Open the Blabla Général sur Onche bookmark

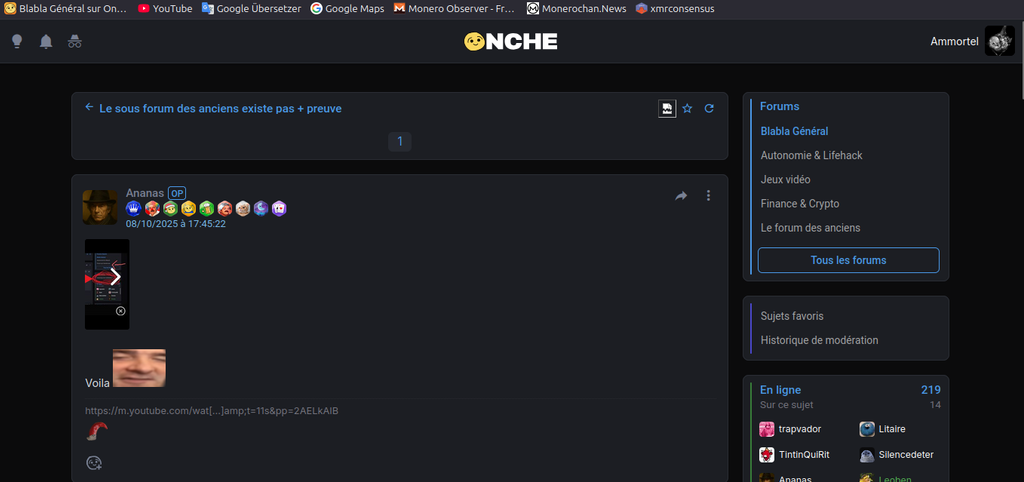[x=65, y=8]
